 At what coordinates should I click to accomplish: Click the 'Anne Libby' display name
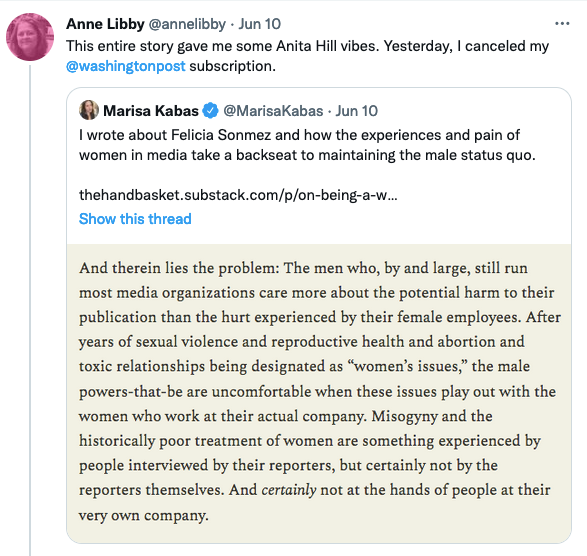click(105, 24)
